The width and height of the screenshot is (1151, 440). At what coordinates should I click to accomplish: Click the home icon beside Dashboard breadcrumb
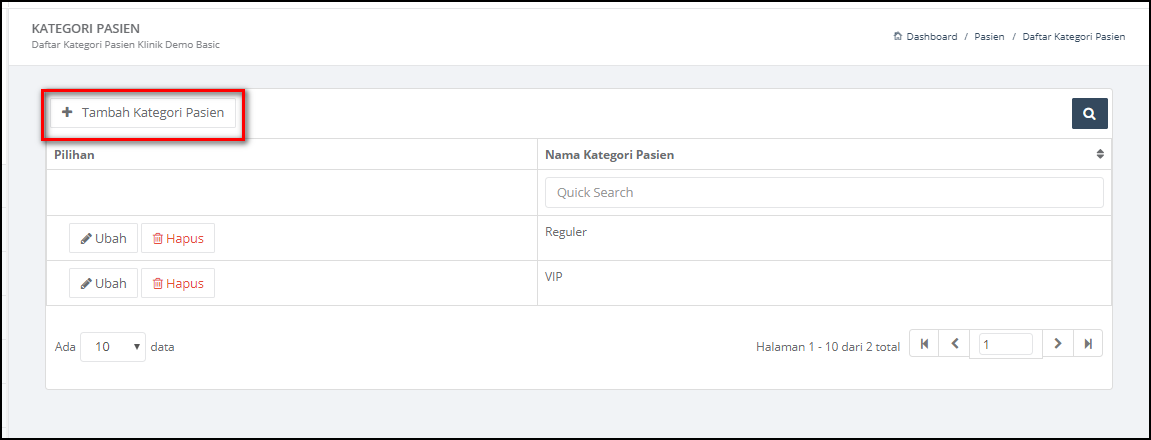(x=897, y=36)
